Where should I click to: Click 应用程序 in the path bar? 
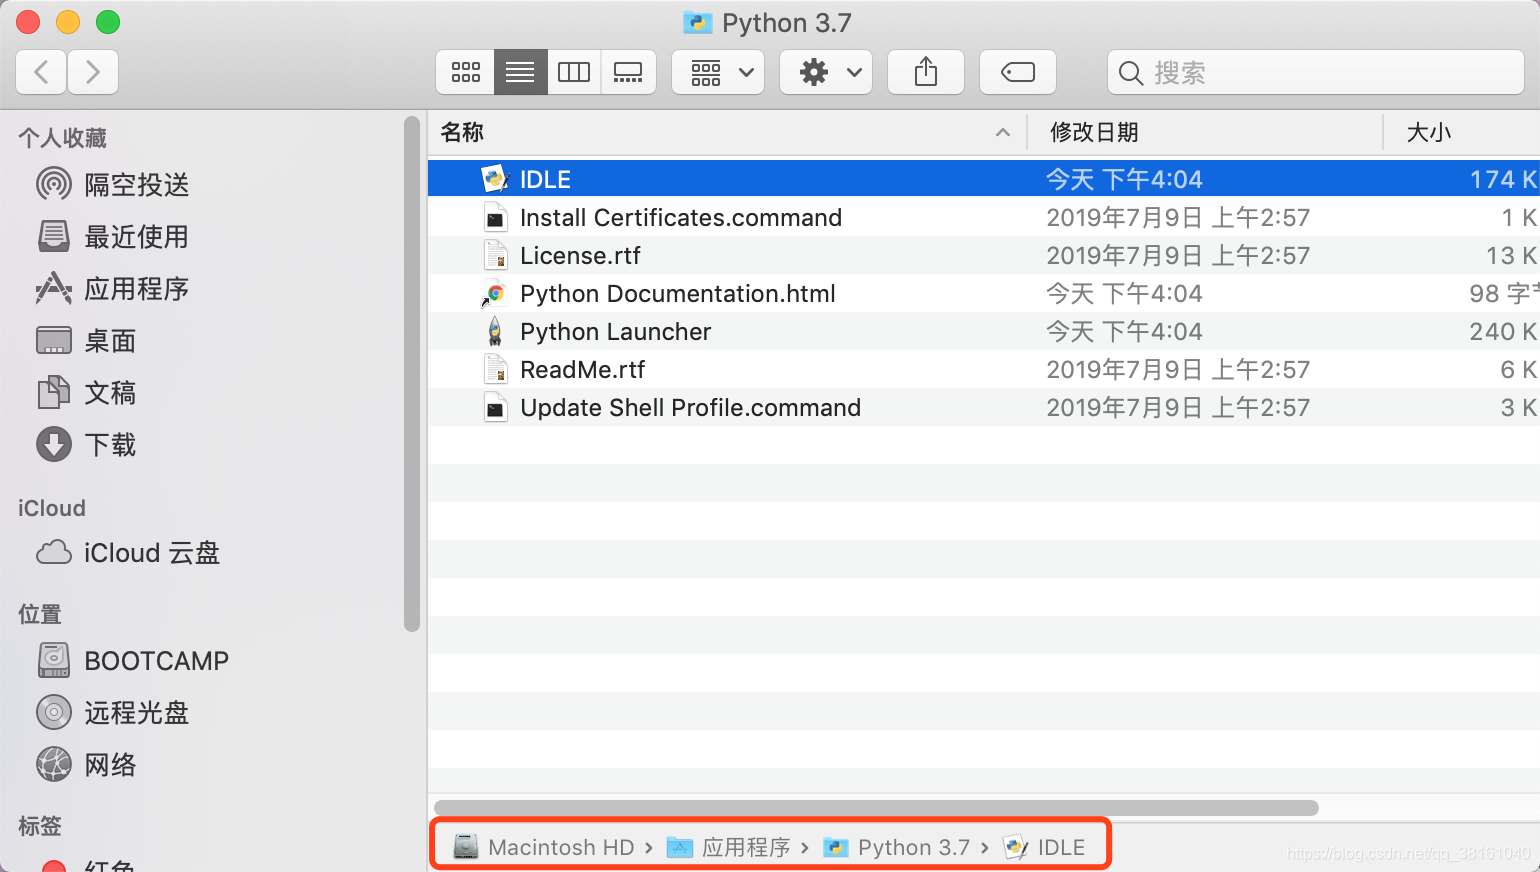click(x=746, y=847)
